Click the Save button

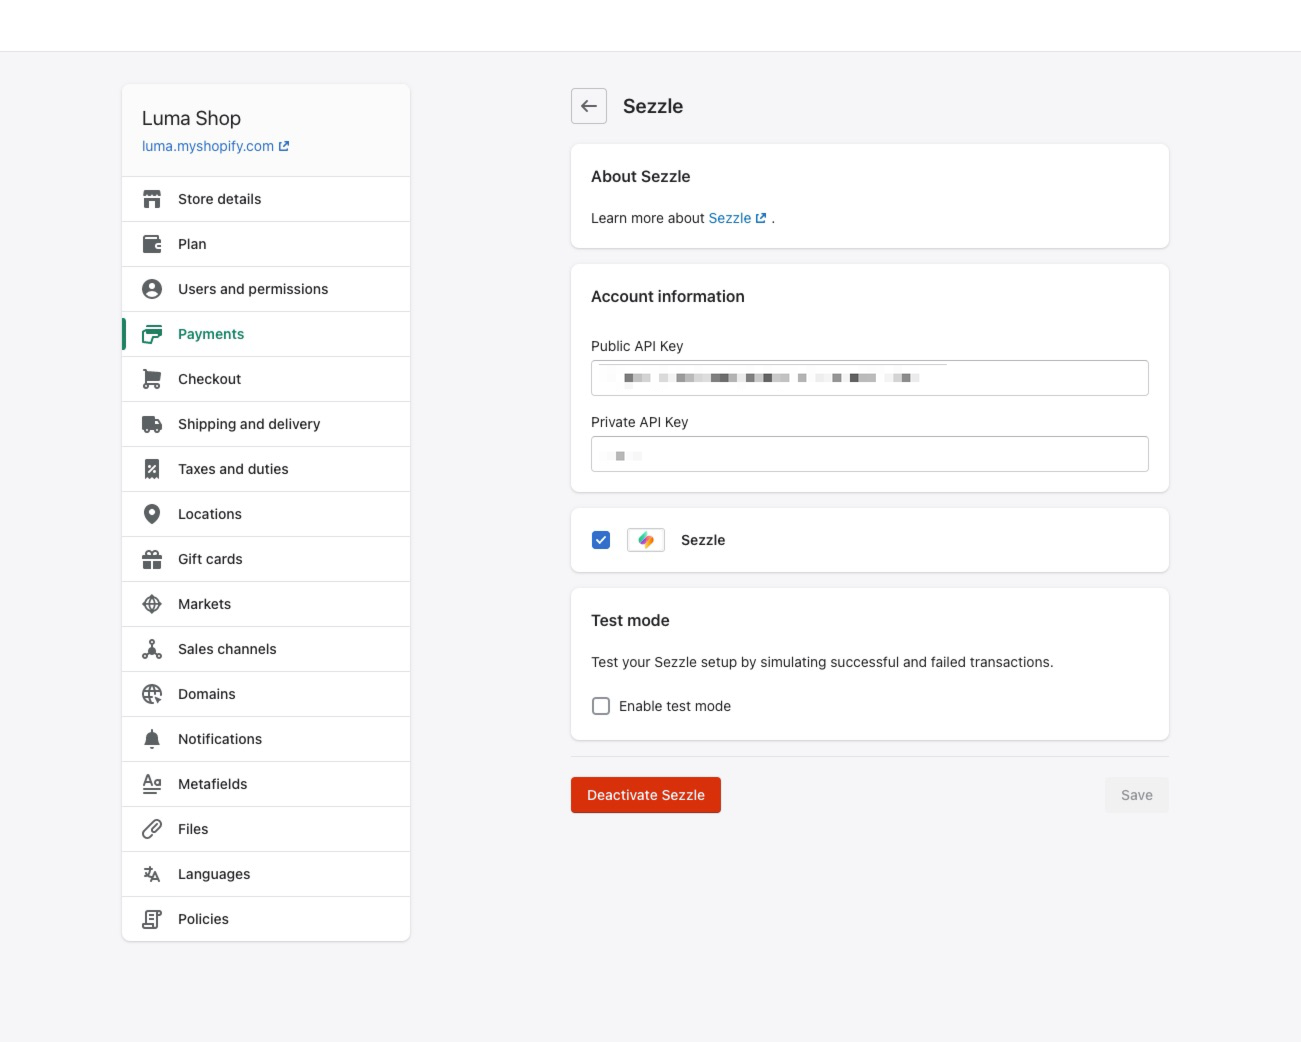[x=1137, y=795]
